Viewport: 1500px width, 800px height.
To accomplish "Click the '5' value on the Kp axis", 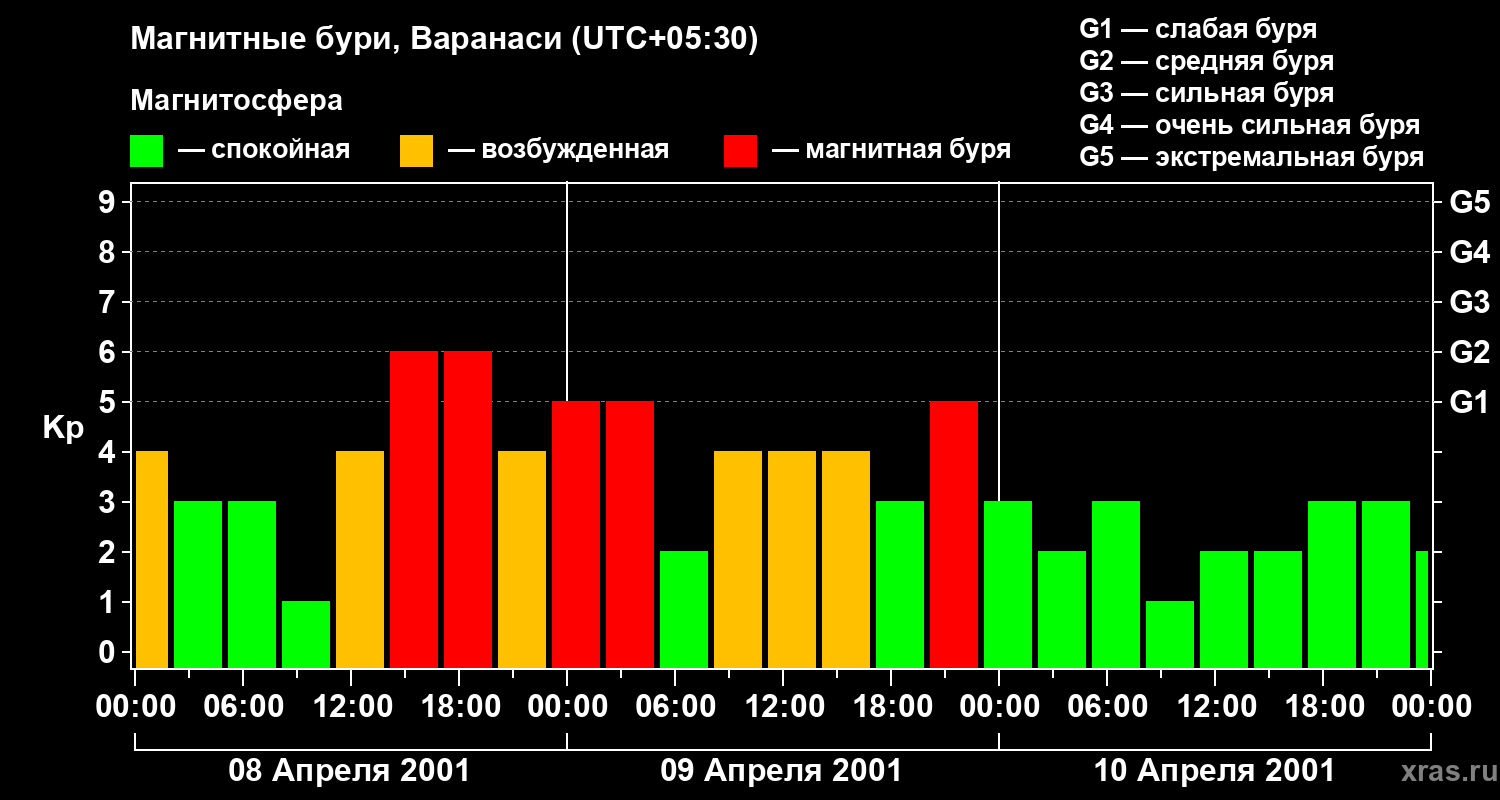I will pos(108,402).
